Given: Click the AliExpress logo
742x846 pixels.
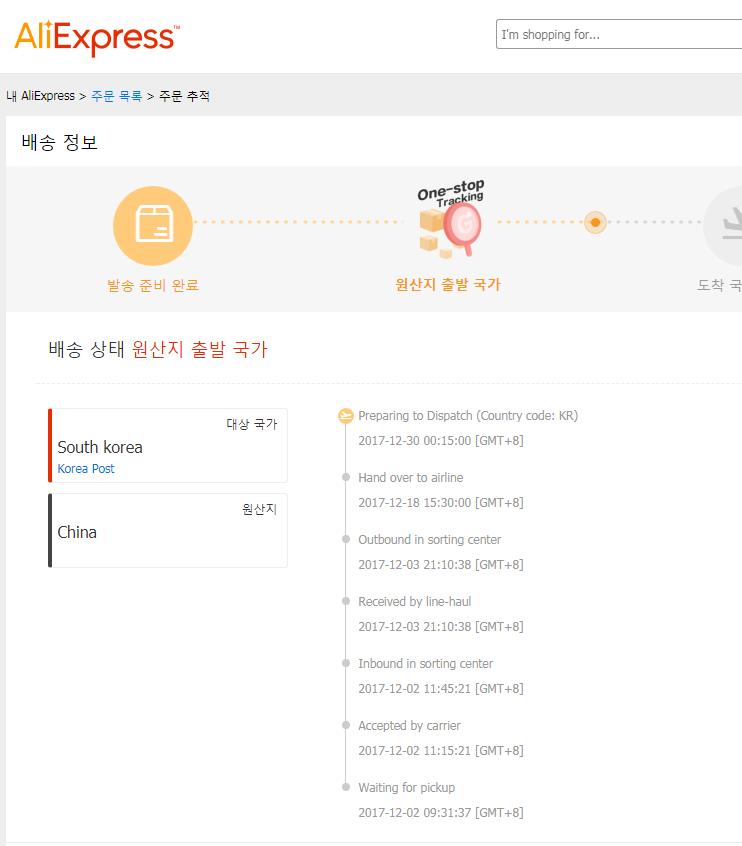Looking at the screenshot, I should 96,37.
